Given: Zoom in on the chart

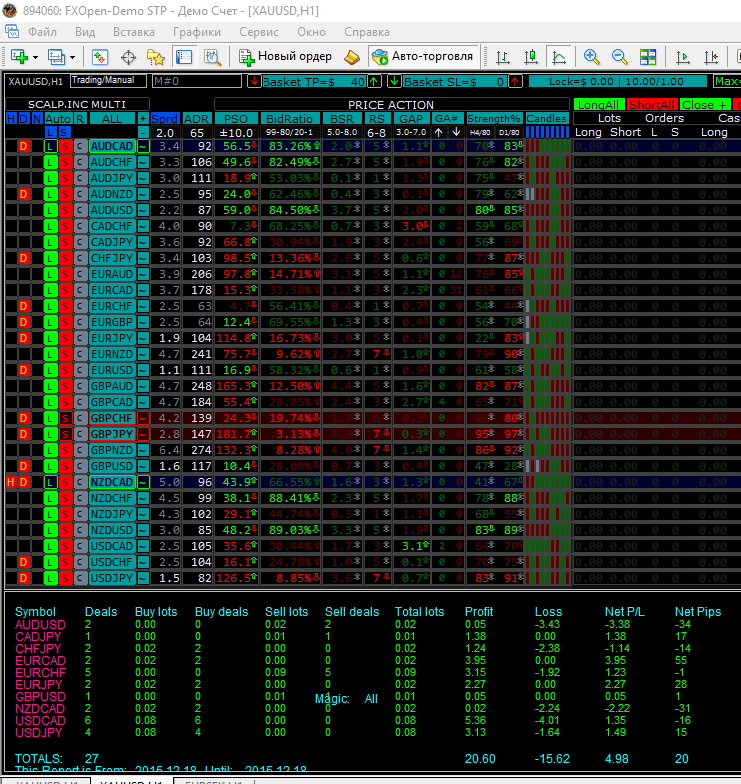Looking at the screenshot, I should 592,56.
